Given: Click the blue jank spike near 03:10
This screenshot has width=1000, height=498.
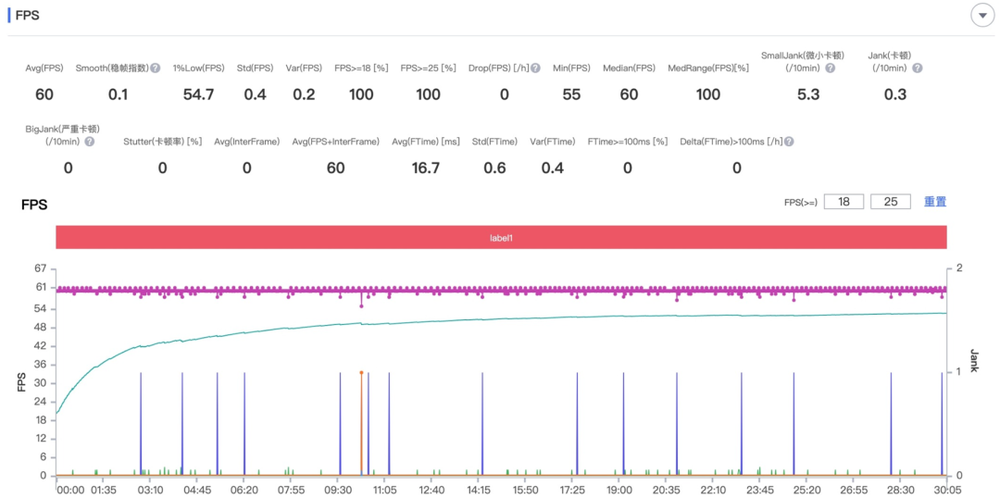Looking at the screenshot, I should (141, 420).
